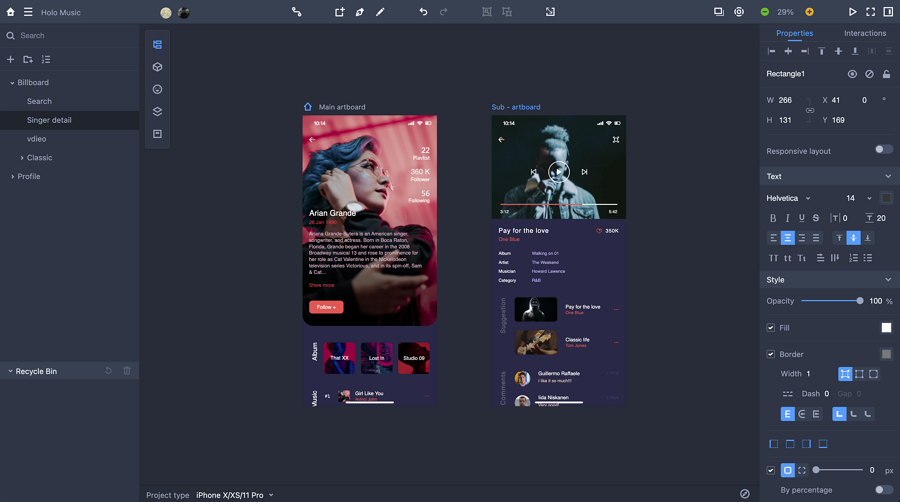The image size is (900, 502).
Task: Open the cube components panel icon
Action: [x=157, y=67]
